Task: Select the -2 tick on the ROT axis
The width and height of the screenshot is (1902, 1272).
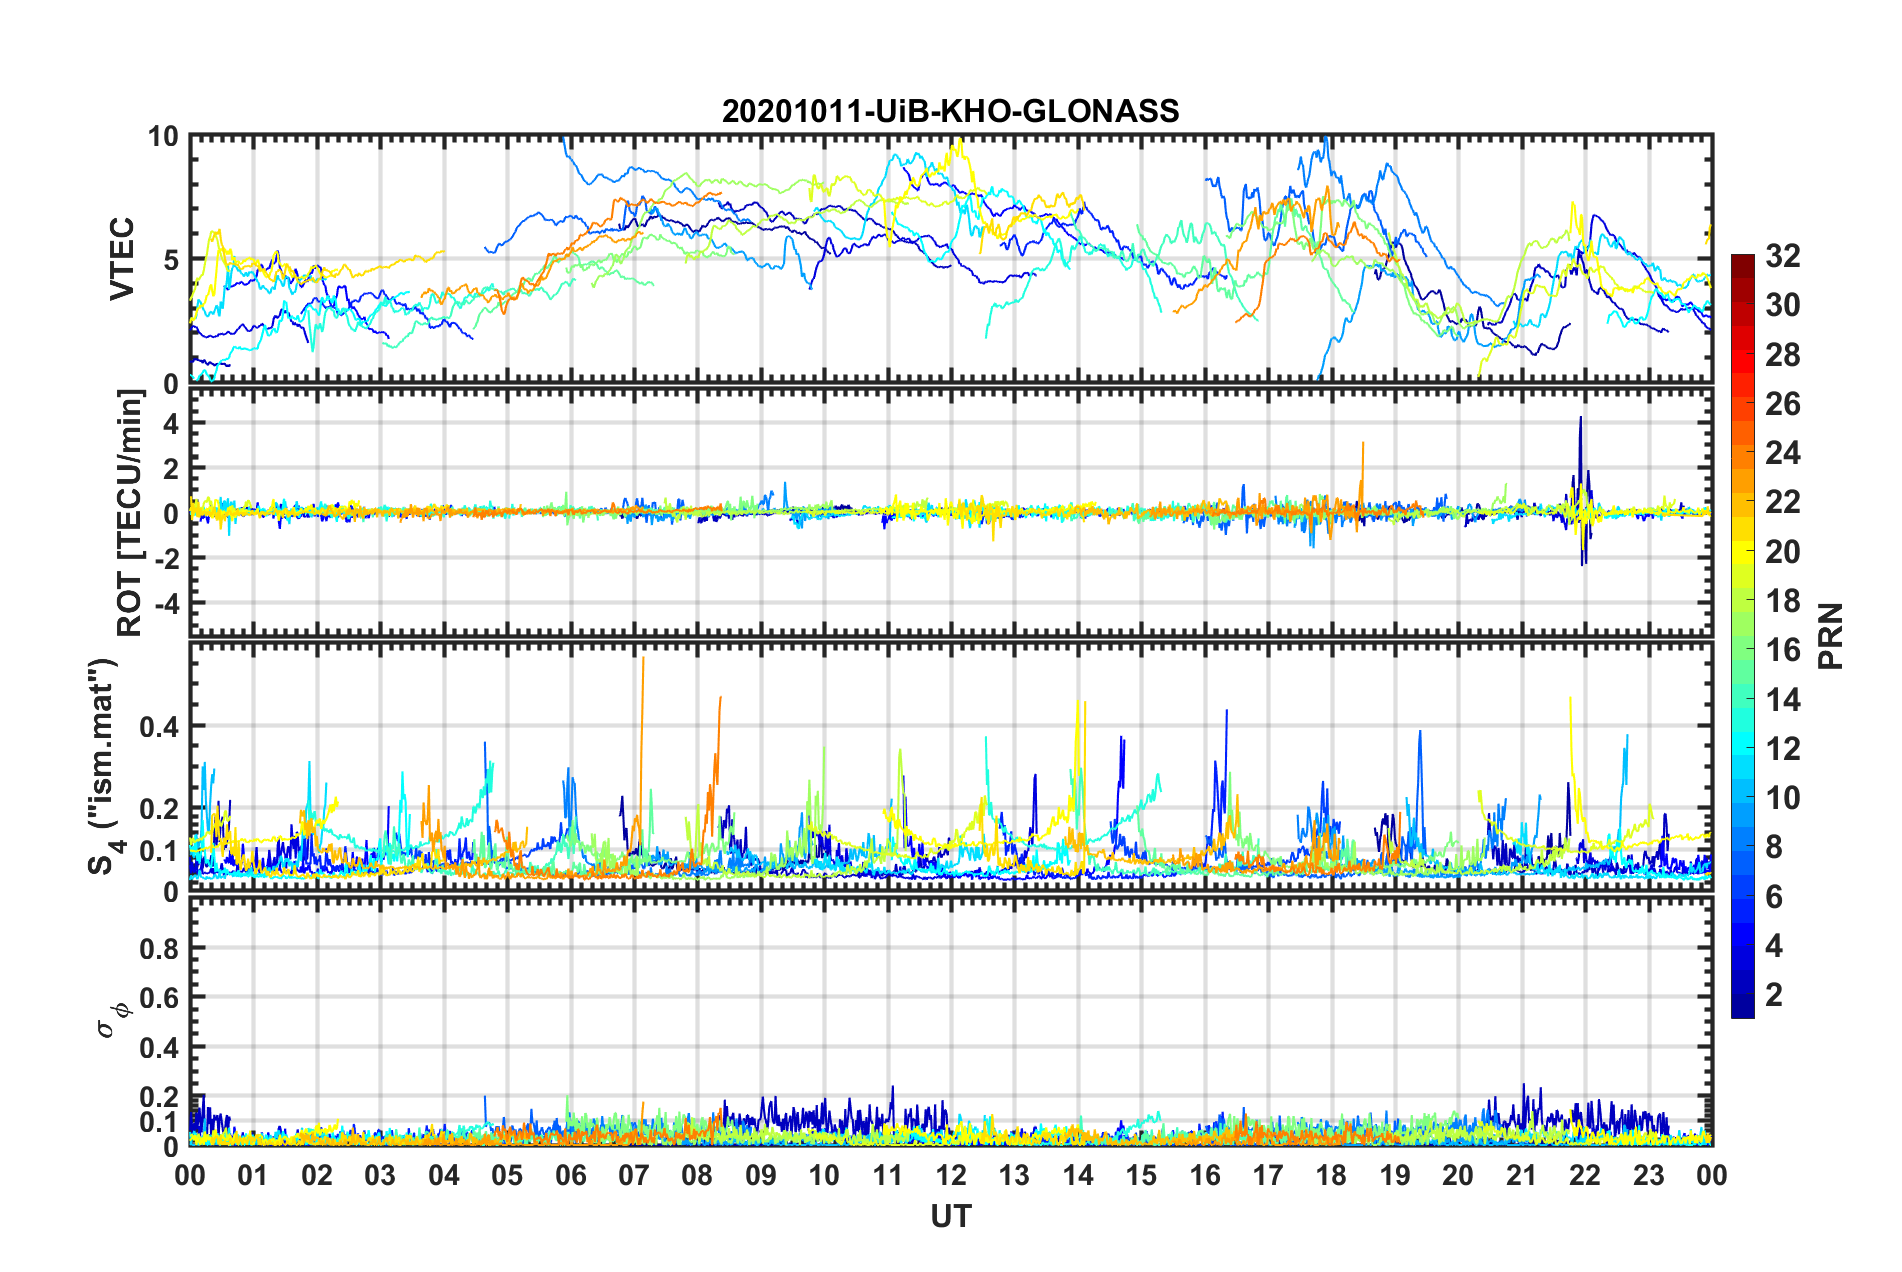Action: pyautogui.click(x=166, y=558)
